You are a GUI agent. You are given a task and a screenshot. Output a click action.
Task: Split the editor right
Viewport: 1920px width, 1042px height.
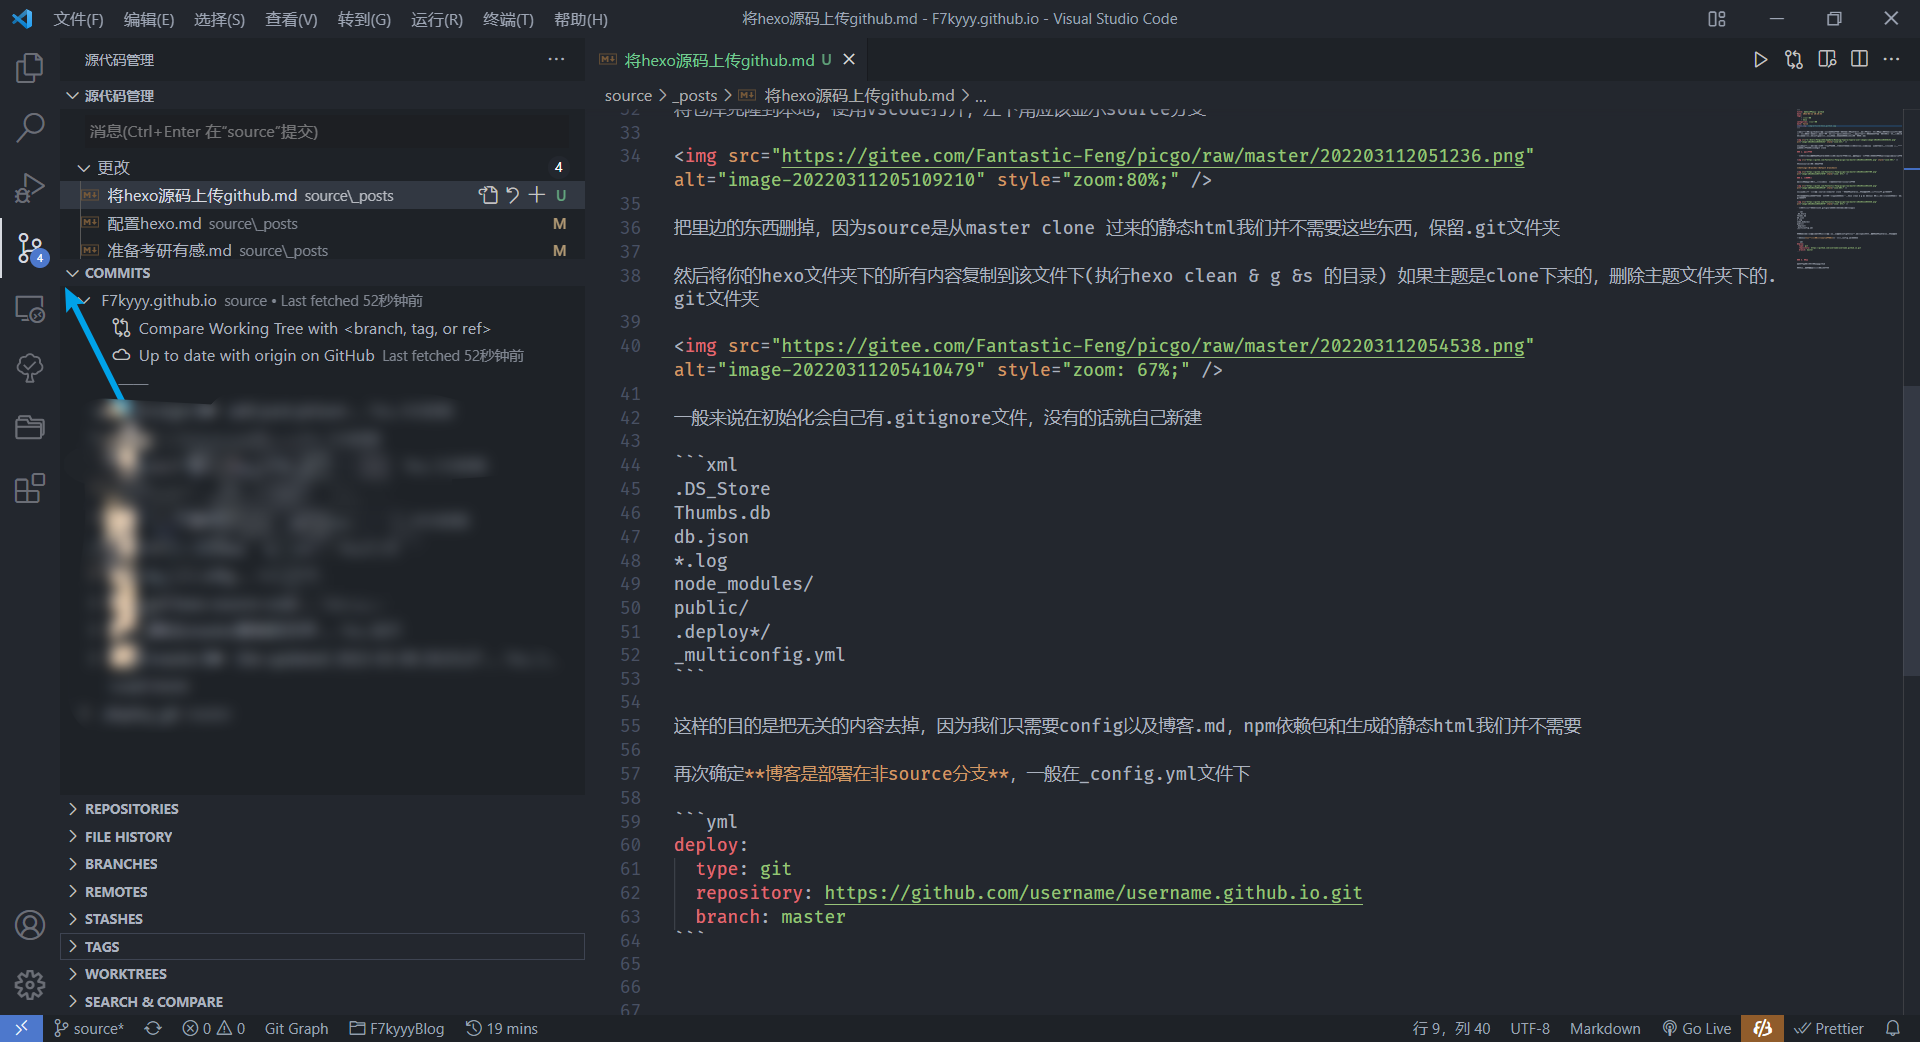[x=1859, y=60]
